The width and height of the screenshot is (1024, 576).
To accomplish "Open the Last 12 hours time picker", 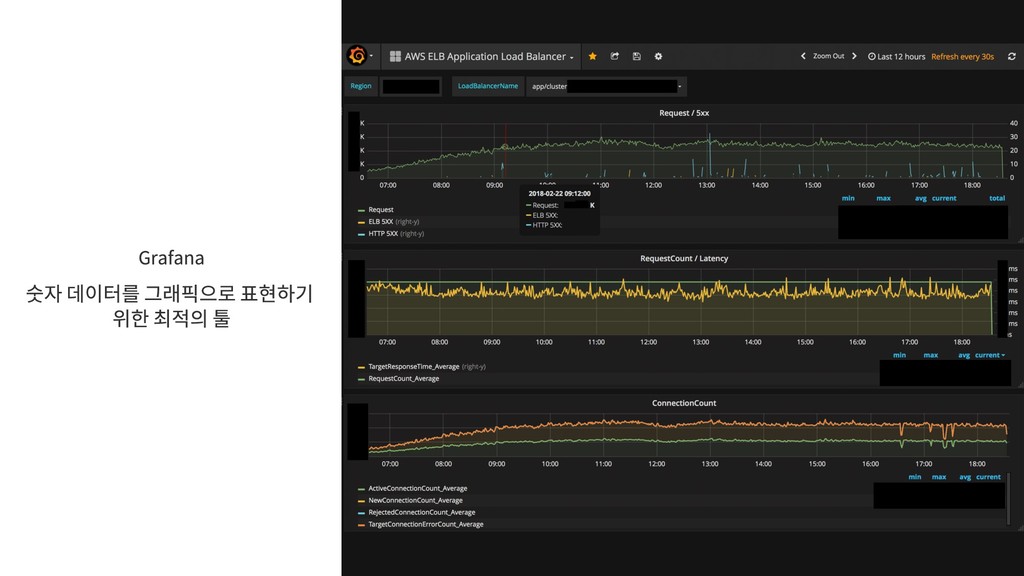I will click(896, 56).
